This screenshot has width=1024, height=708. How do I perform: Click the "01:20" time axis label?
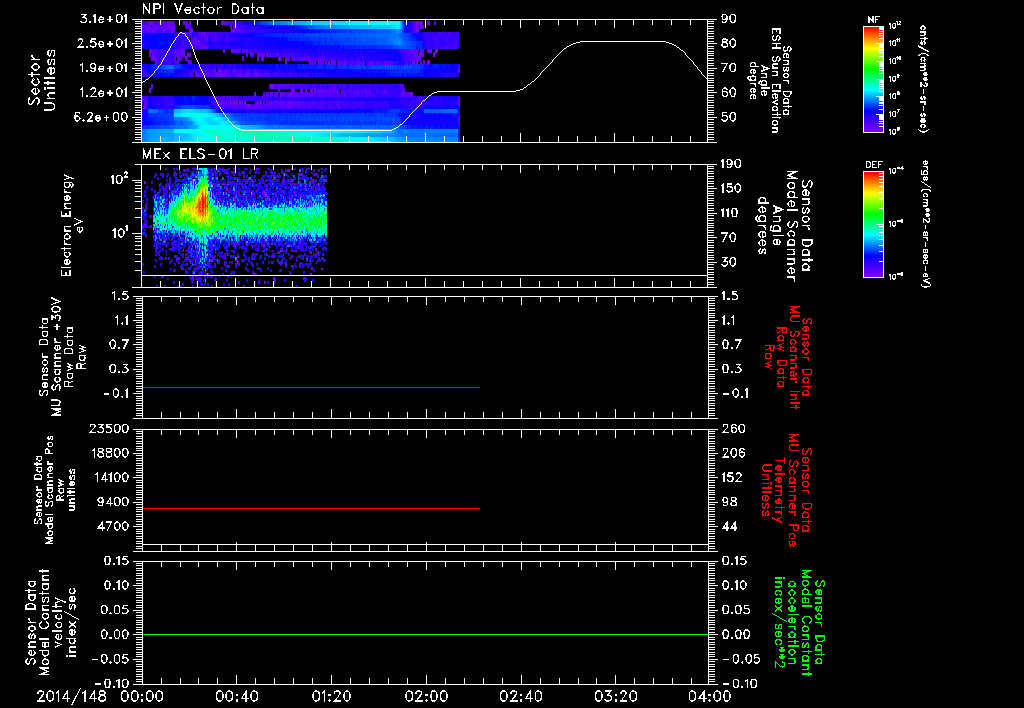coord(331,696)
